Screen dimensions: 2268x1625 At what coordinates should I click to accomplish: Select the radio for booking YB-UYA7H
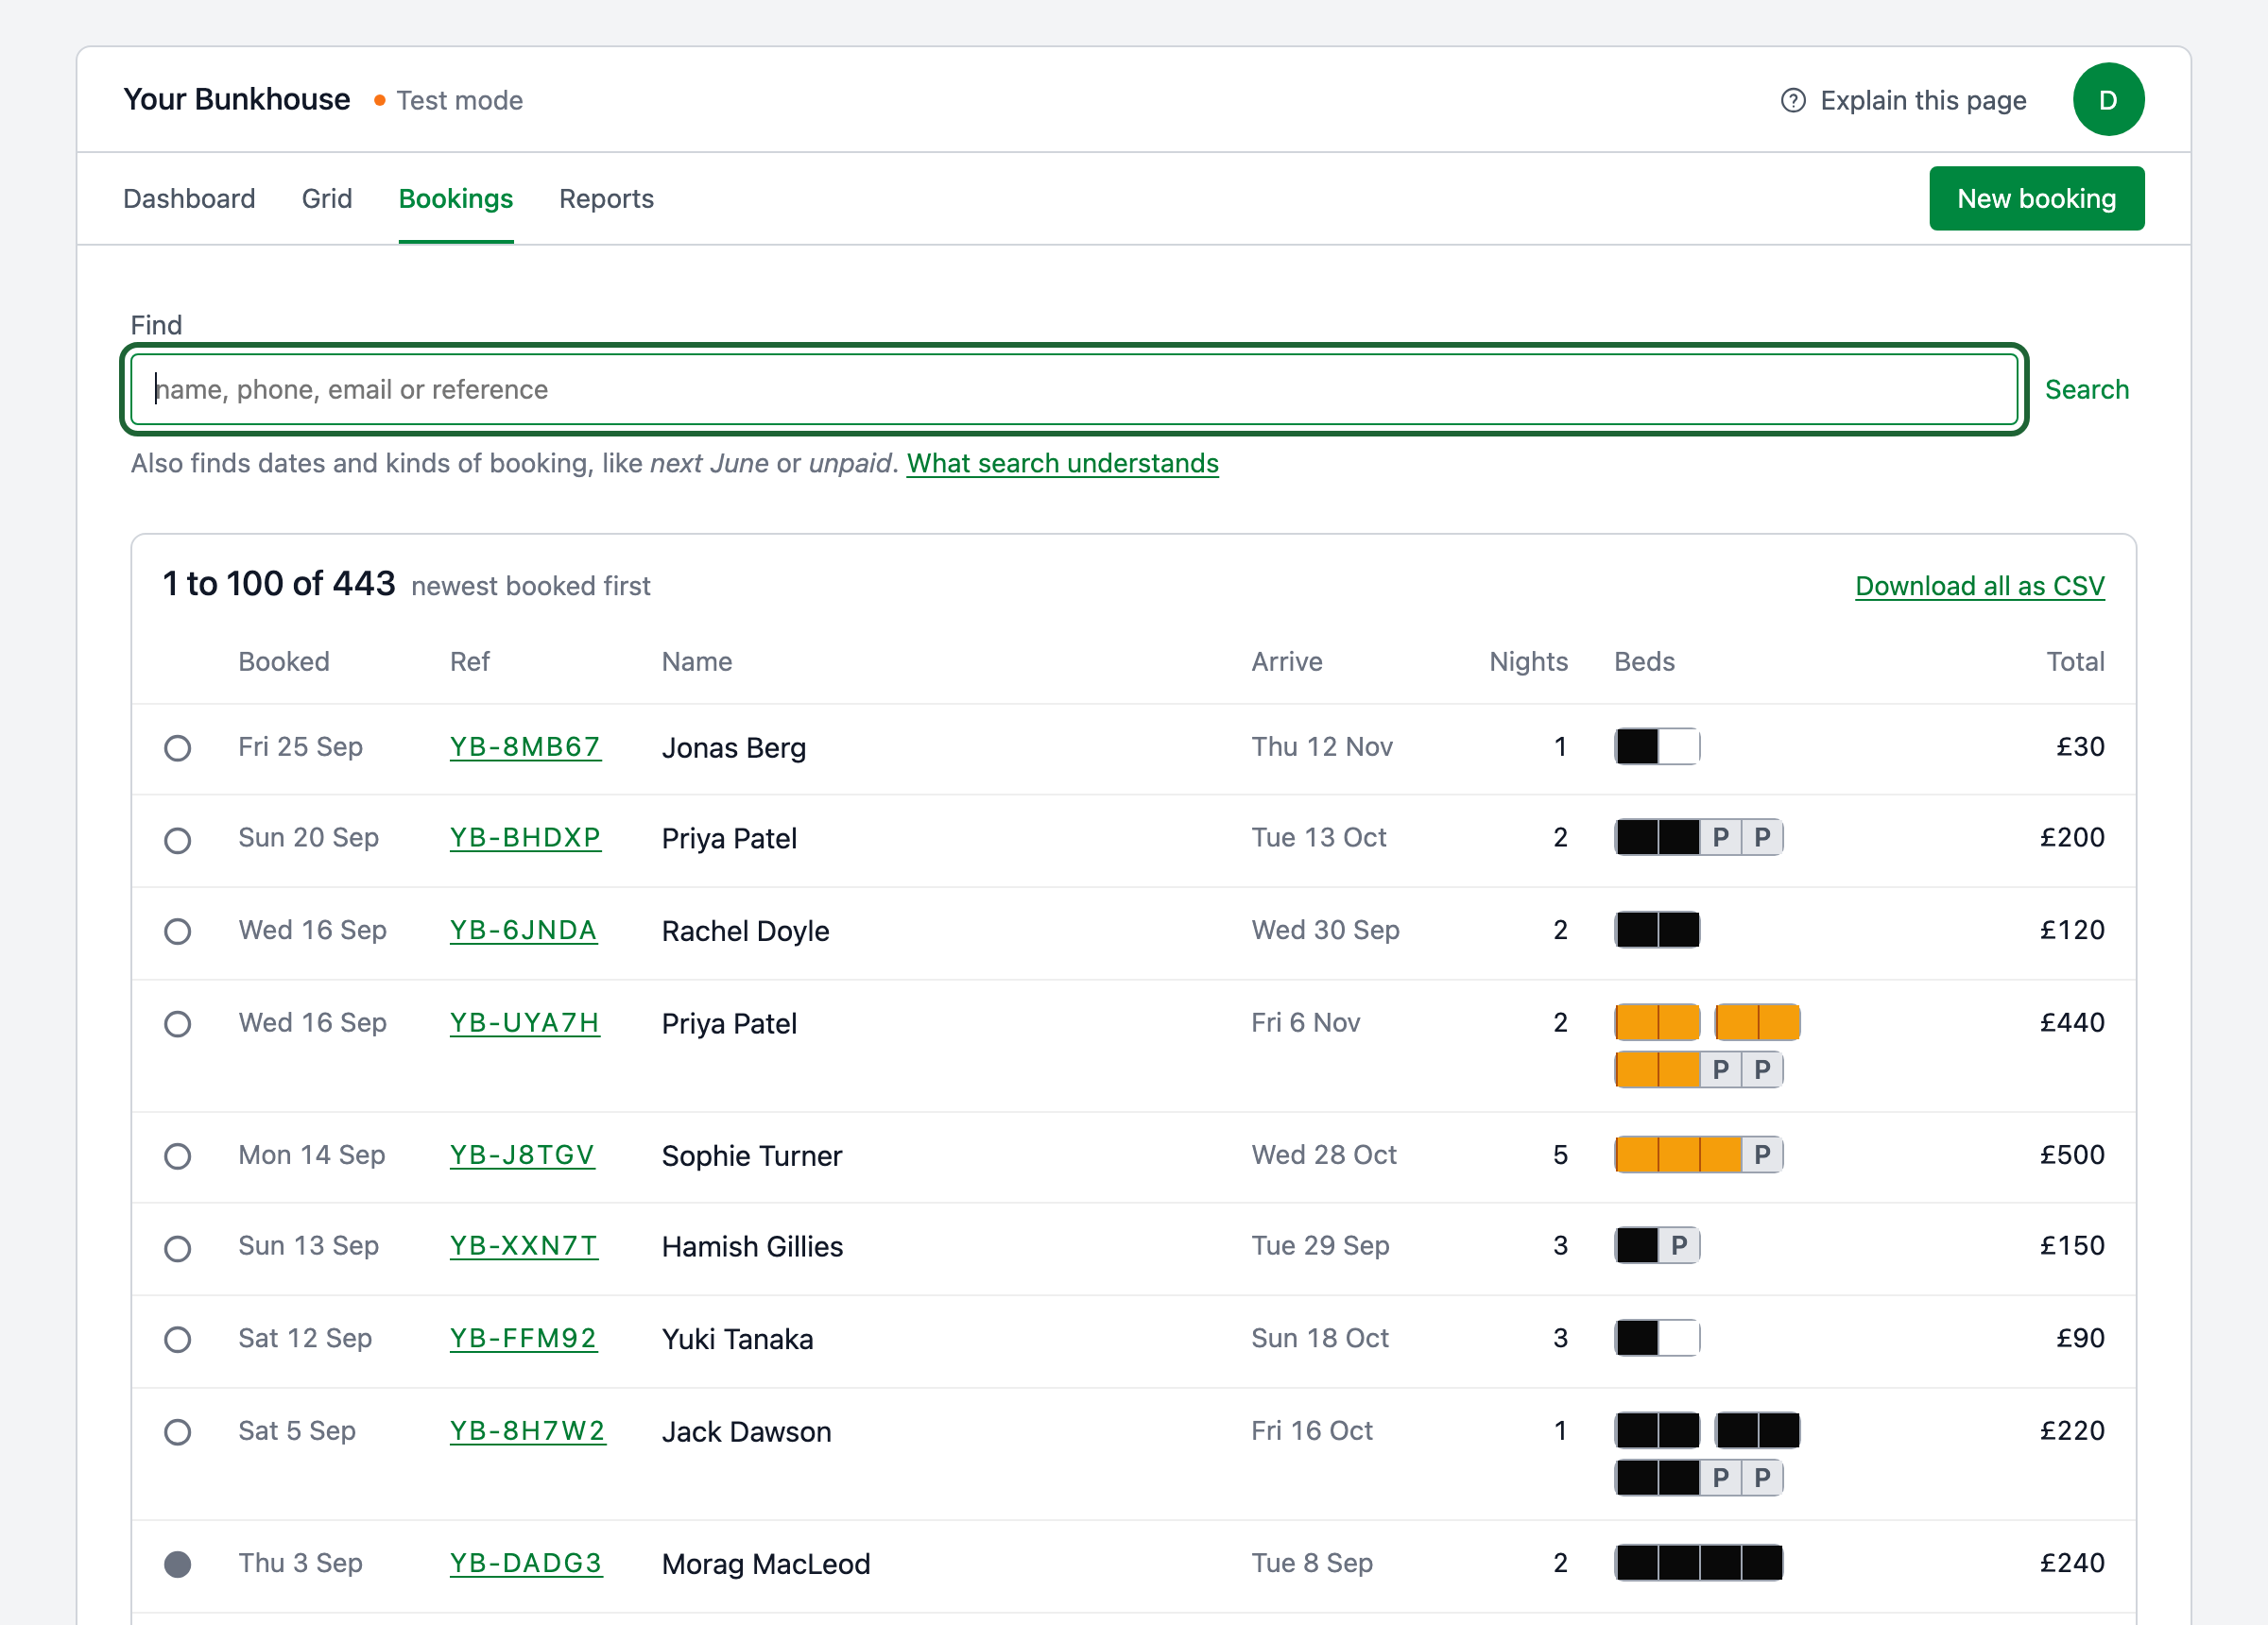178,1024
